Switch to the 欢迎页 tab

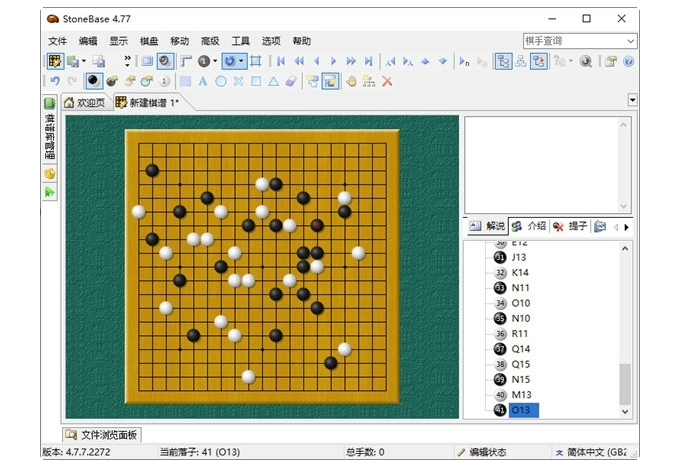tap(84, 103)
